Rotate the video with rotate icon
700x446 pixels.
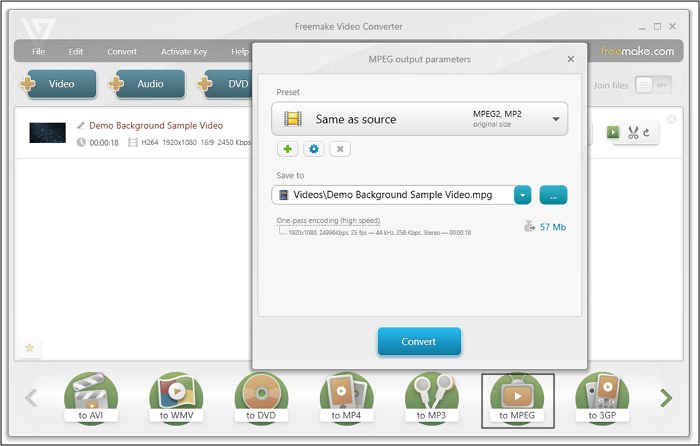point(646,132)
